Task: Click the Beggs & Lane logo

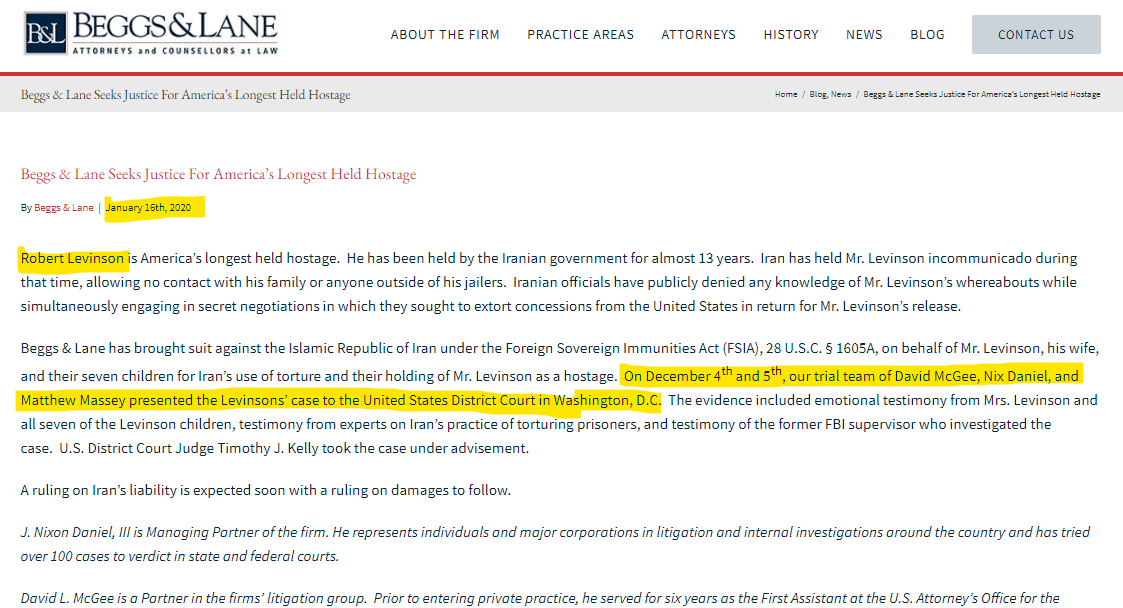Action: (x=151, y=34)
